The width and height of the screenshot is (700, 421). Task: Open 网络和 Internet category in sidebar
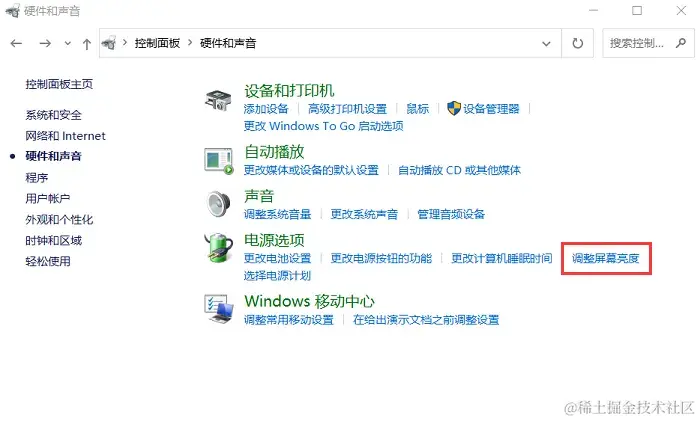pos(65,136)
